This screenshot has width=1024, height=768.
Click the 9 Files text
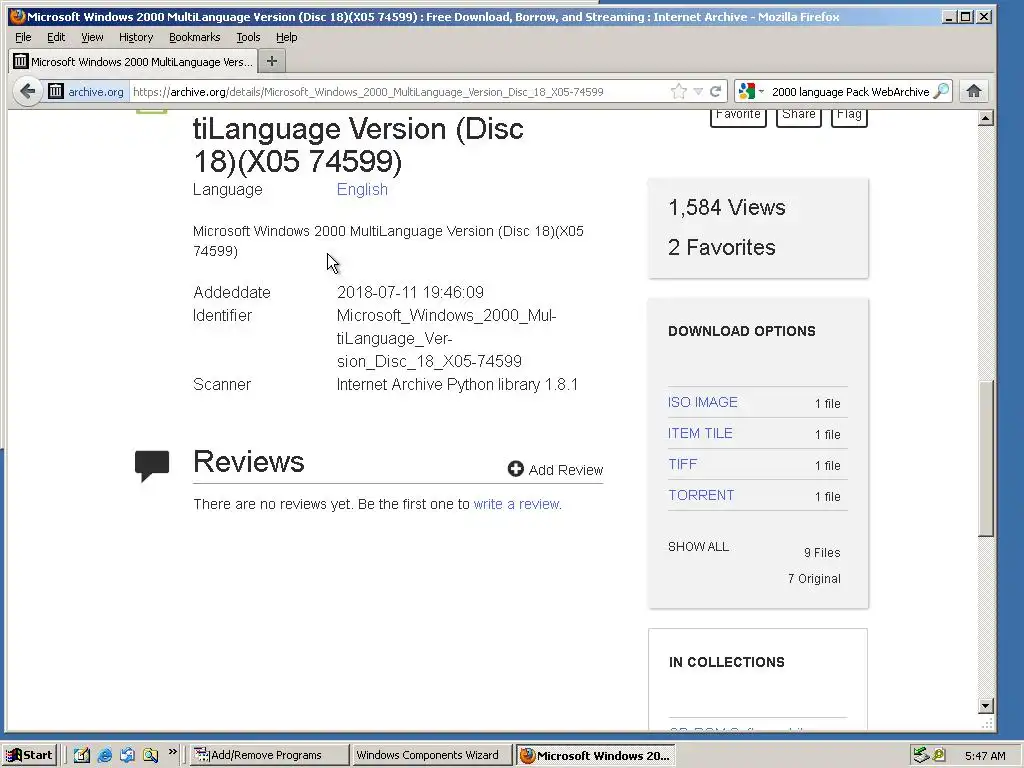[x=822, y=552]
